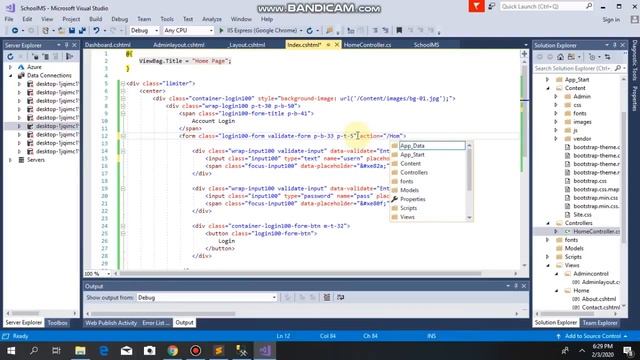This screenshot has width=640, height=360.
Task: Click the Save All toolbar icon
Action: click(82, 31)
